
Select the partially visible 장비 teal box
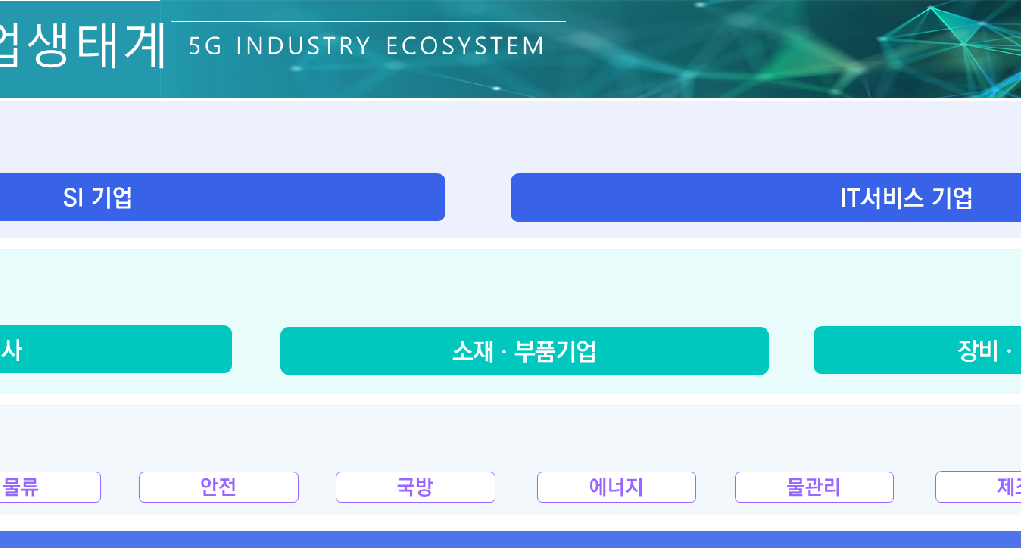click(917, 351)
